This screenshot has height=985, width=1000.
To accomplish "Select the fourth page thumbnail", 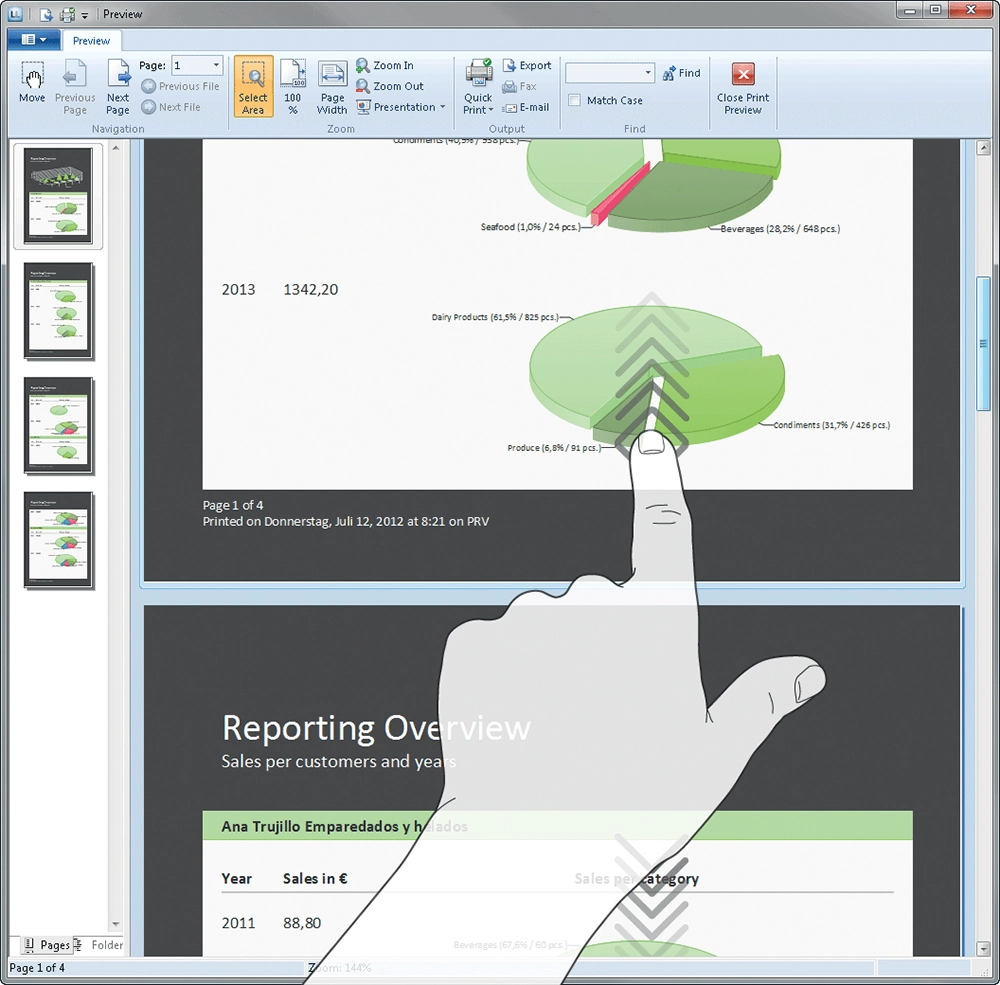I will (x=59, y=540).
